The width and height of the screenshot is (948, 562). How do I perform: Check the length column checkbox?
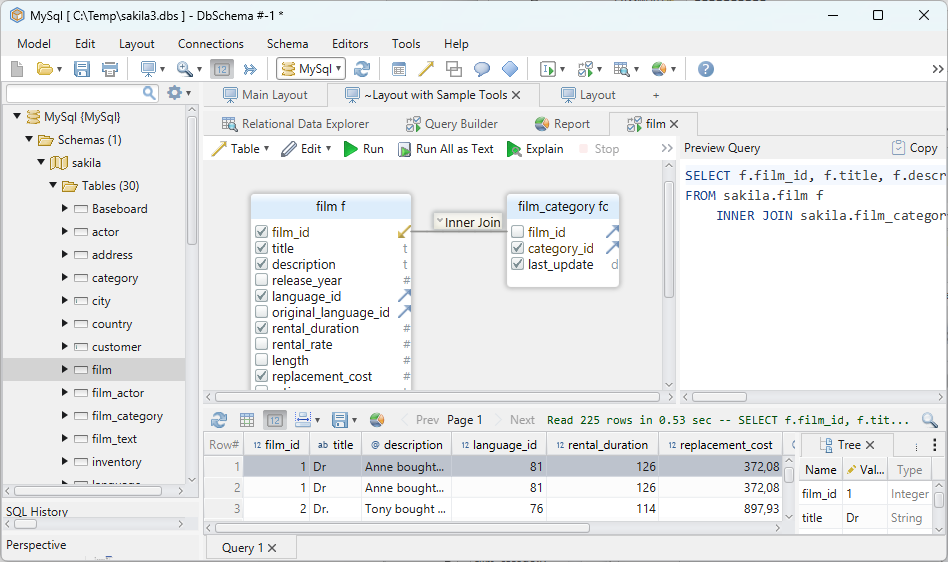coord(261,360)
